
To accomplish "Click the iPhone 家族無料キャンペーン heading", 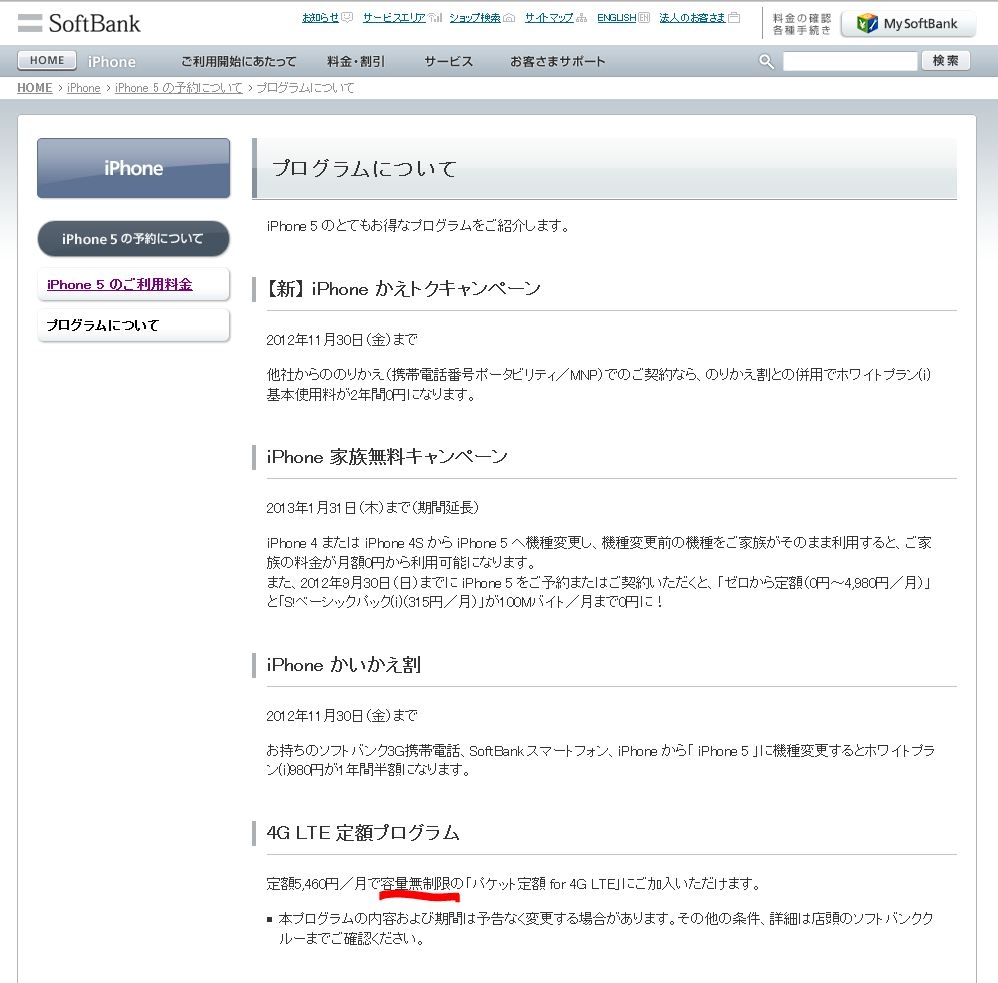I will [x=387, y=457].
